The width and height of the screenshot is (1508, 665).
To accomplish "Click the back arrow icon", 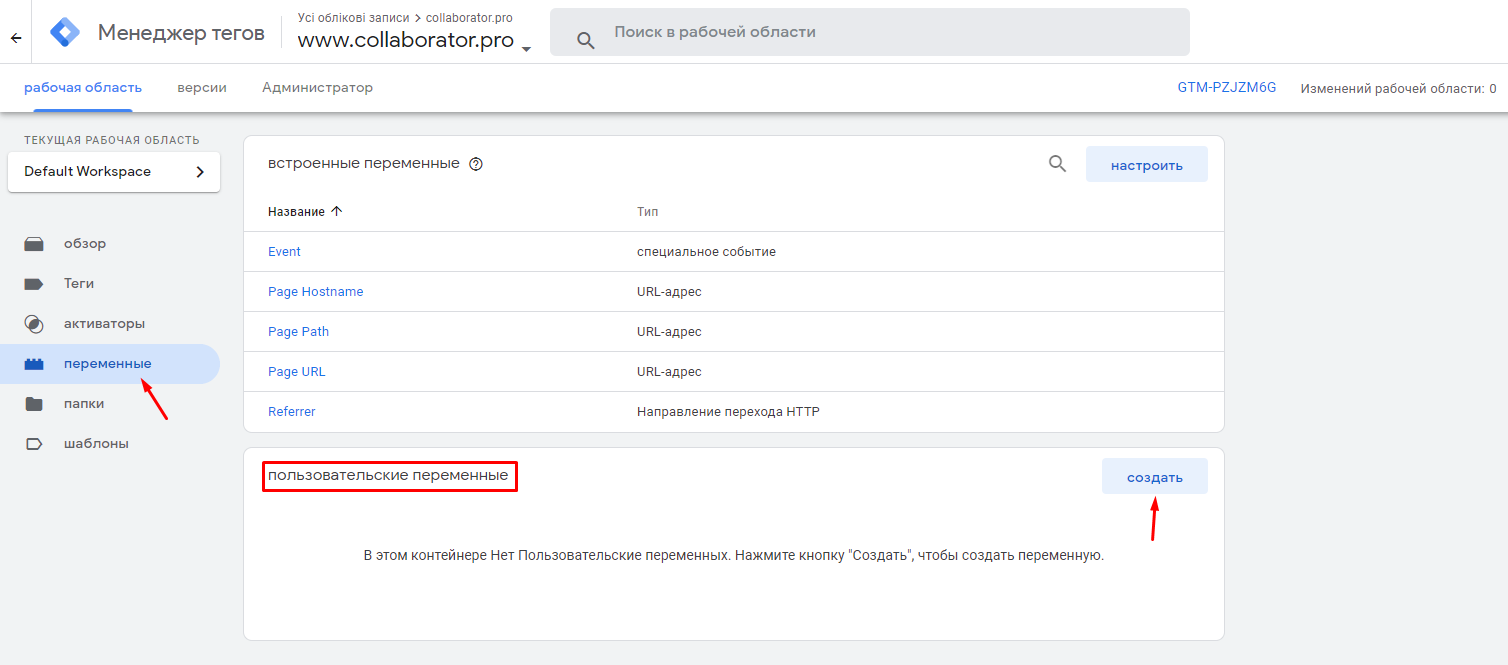I will (x=16, y=38).
